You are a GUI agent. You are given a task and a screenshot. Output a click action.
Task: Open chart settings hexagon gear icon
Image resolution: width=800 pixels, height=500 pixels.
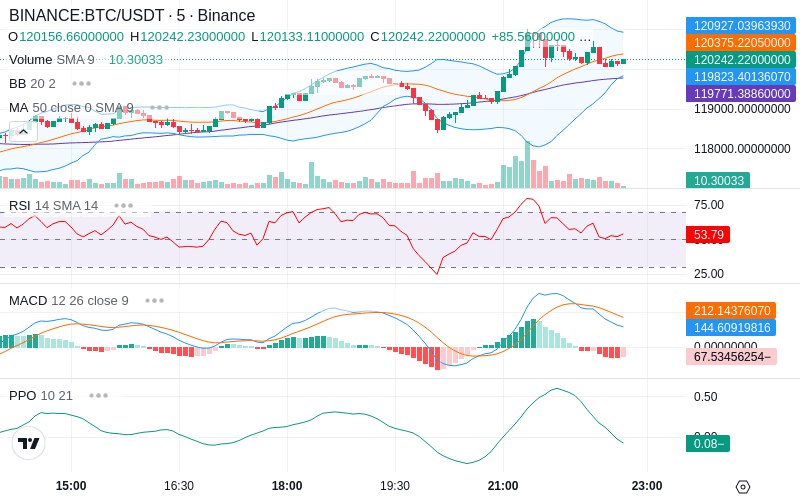743,487
